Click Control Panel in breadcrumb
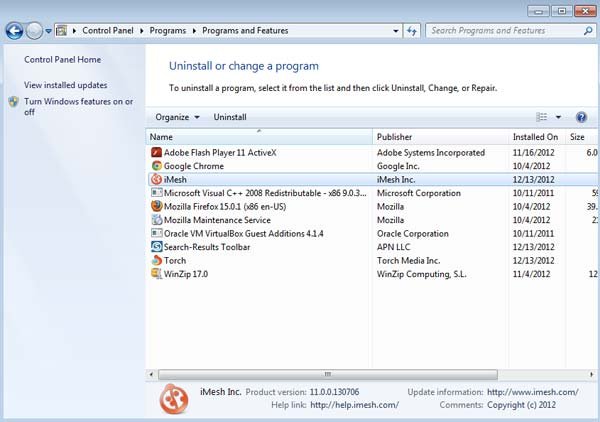 coord(108,31)
